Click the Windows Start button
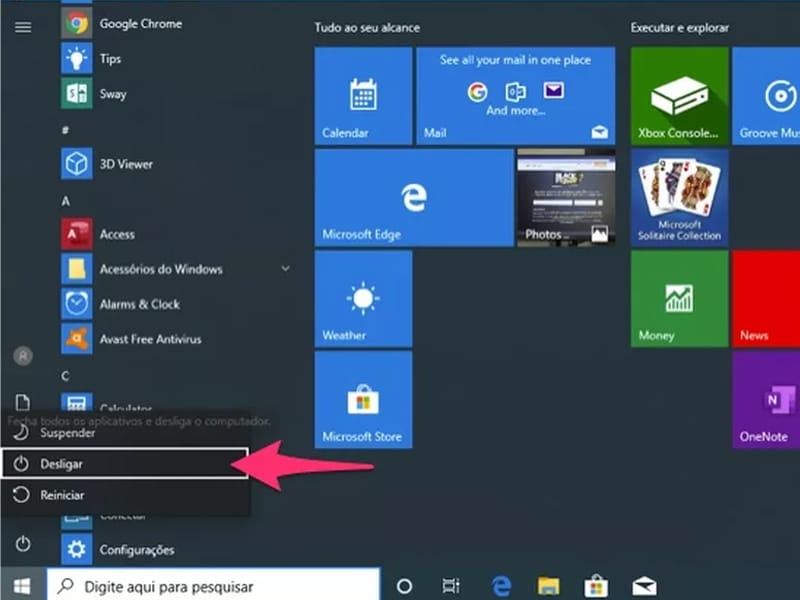 [22, 585]
